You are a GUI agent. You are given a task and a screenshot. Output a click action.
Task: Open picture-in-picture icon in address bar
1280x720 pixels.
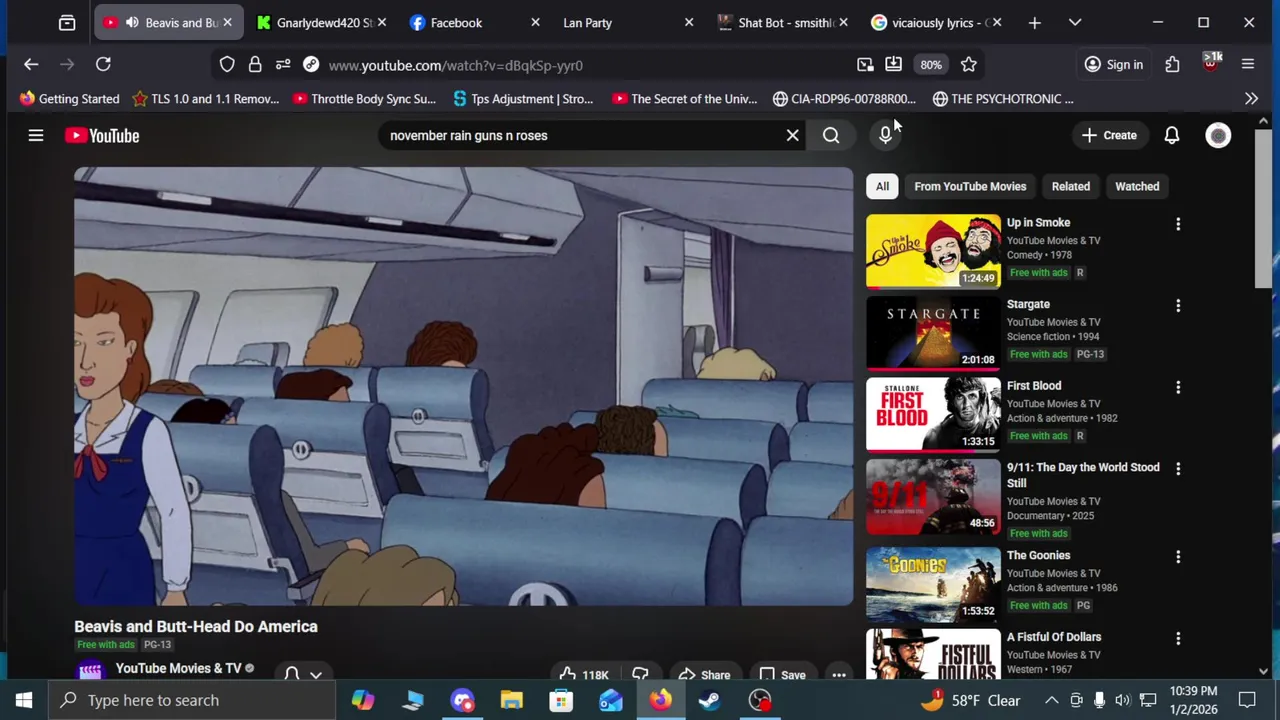pyautogui.click(x=865, y=65)
